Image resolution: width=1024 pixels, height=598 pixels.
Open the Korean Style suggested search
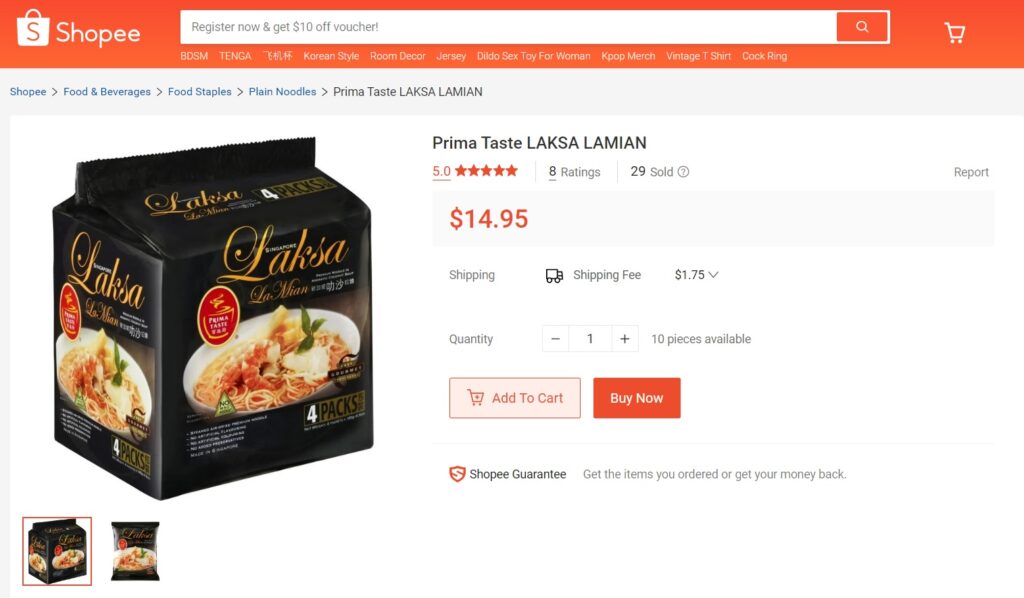[x=331, y=56]
